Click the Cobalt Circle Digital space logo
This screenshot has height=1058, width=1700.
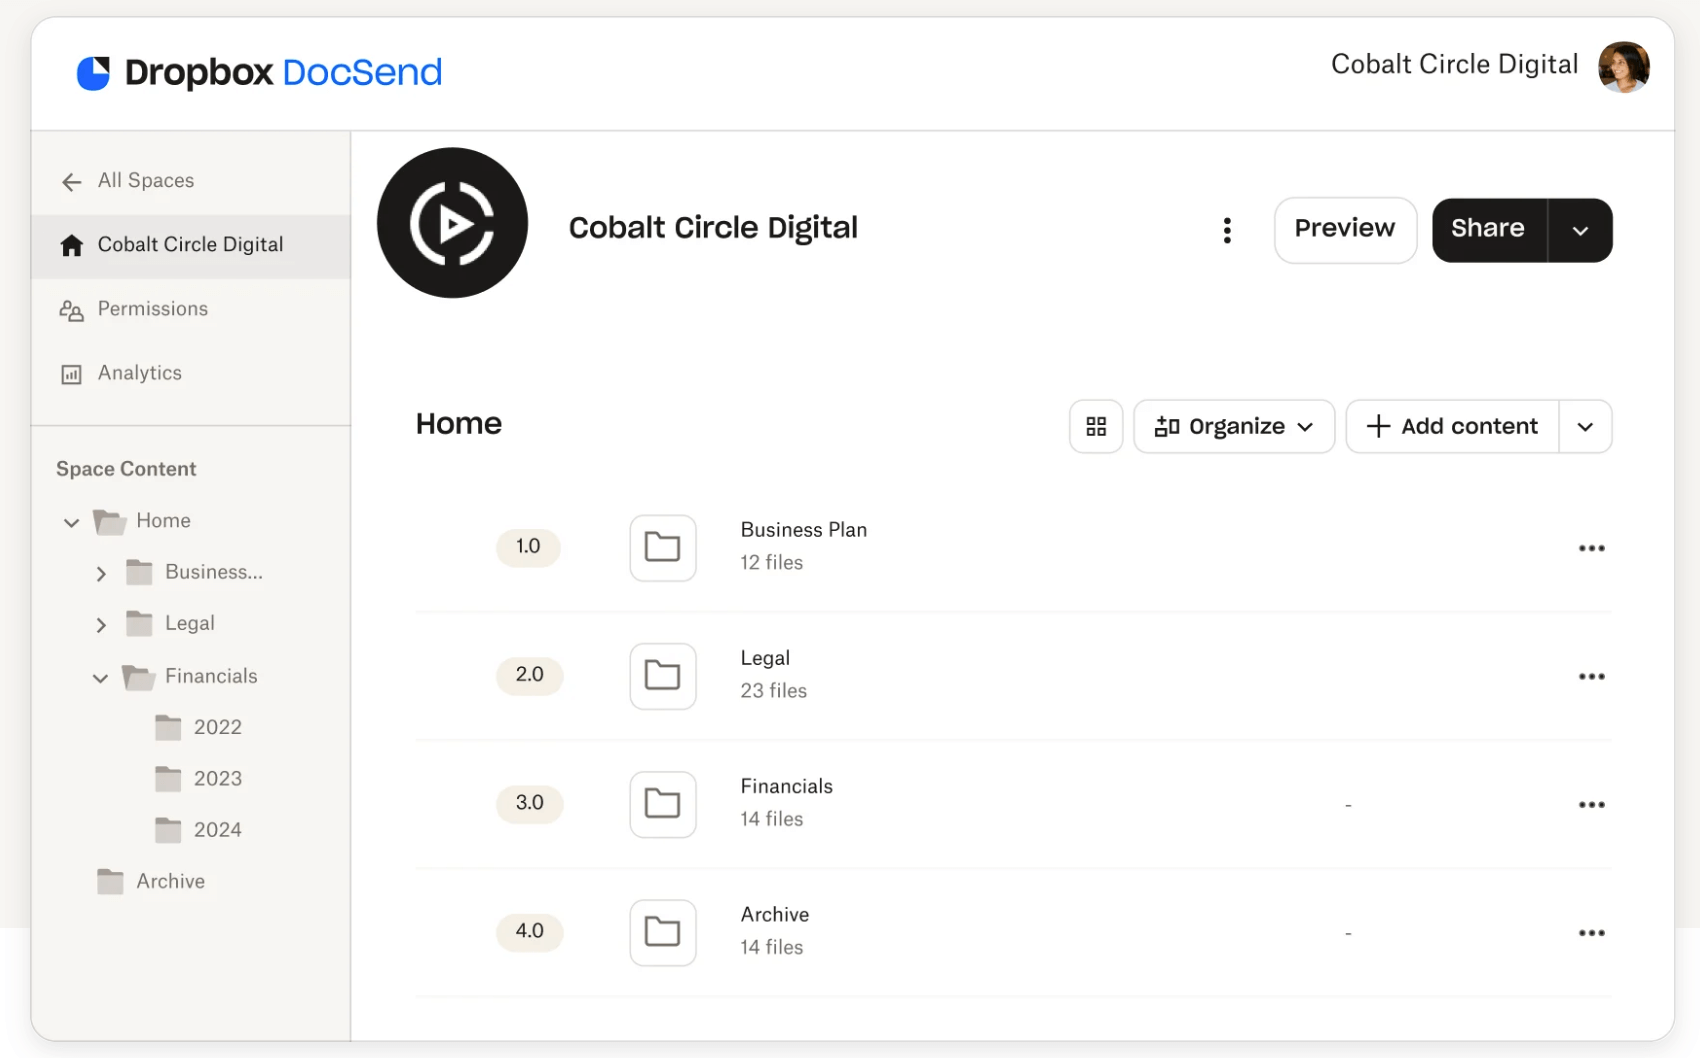452,223
